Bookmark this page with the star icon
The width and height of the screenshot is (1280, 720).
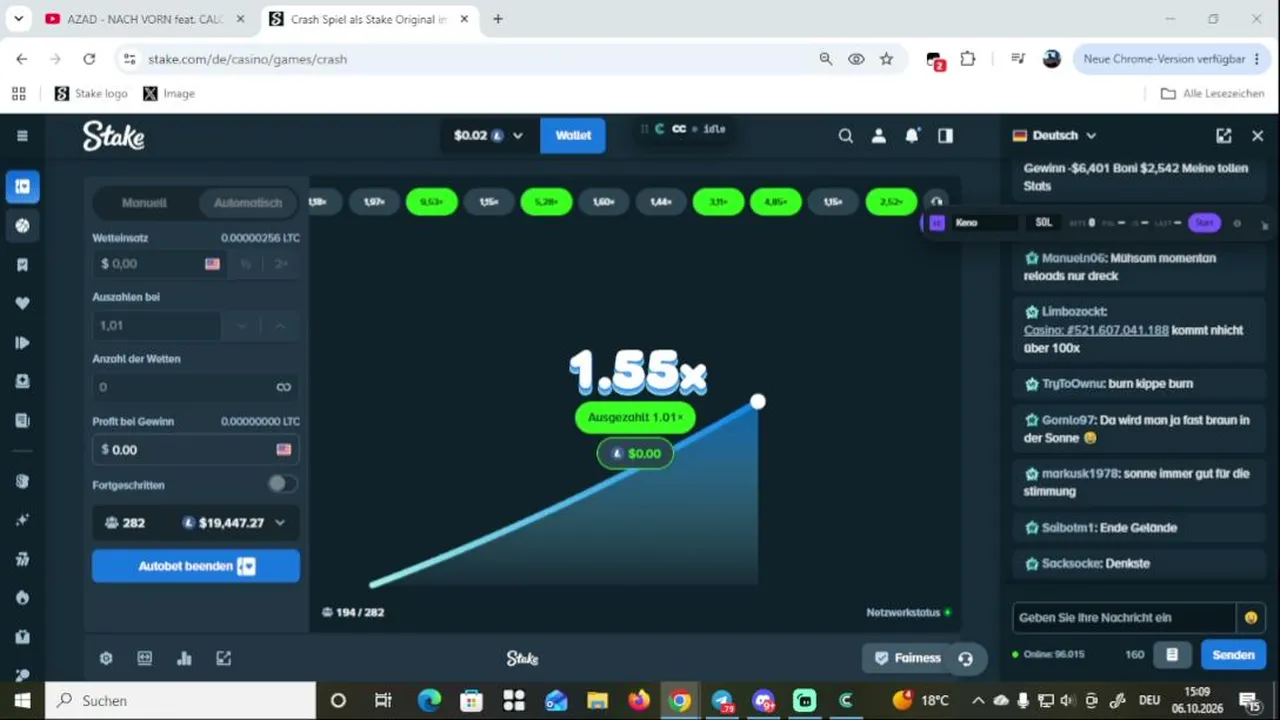[x=886, y=59]
